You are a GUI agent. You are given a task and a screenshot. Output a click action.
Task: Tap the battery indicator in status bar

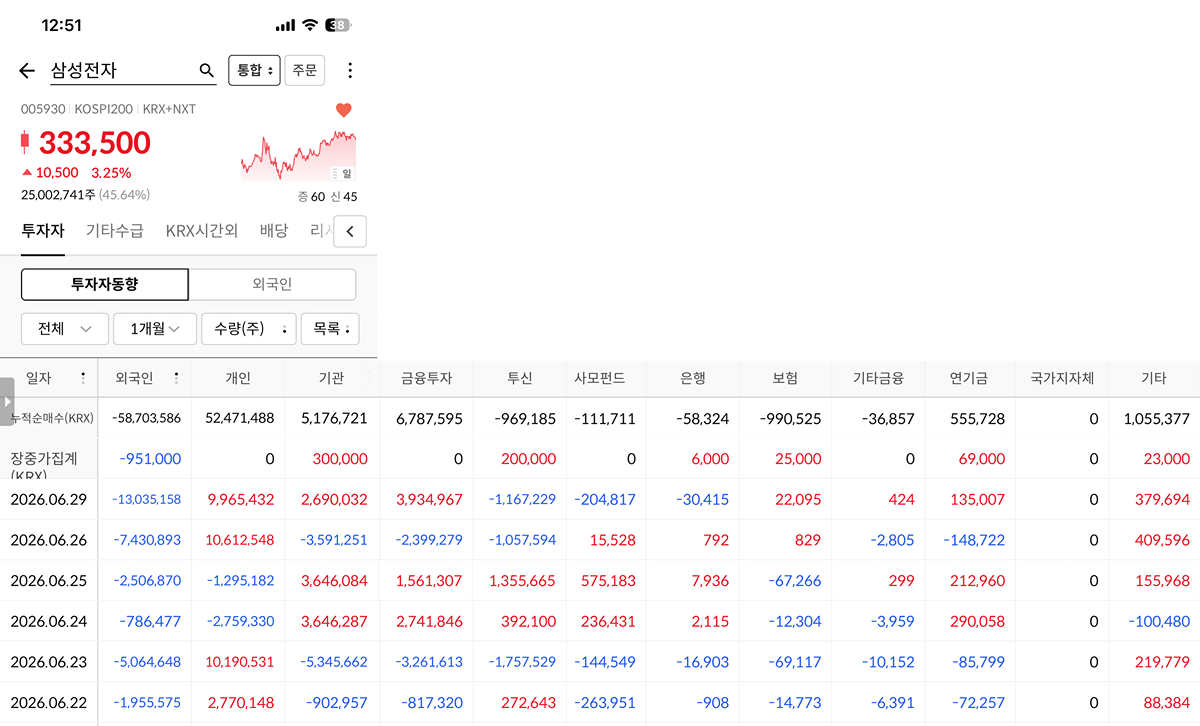(338, 25)
